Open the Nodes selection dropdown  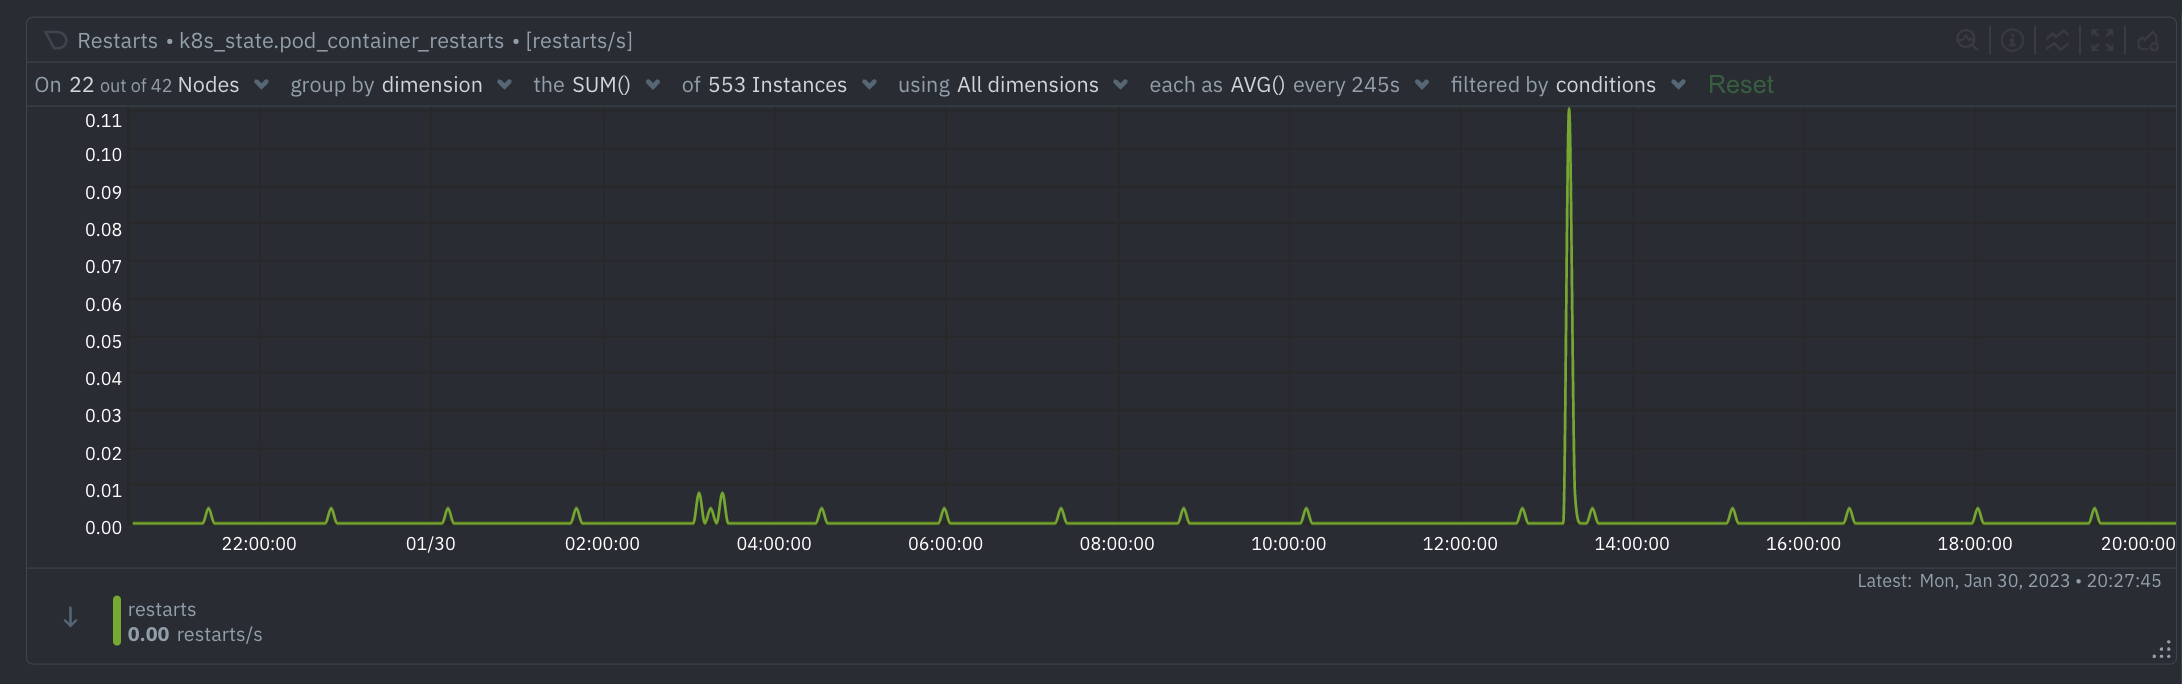(x=152, y=85)
